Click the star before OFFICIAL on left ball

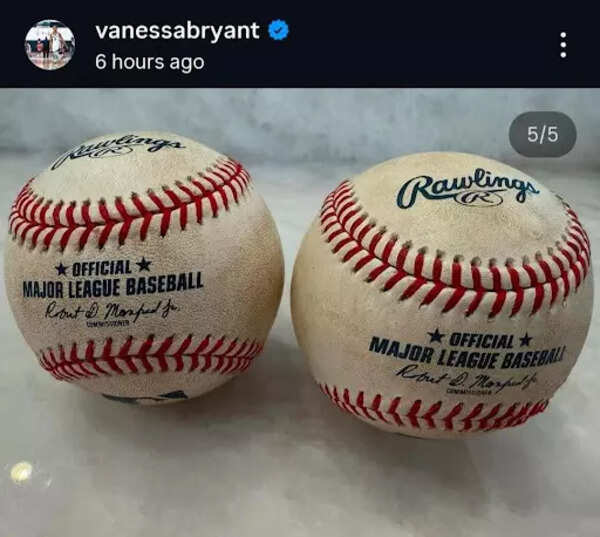pos(61,269)
